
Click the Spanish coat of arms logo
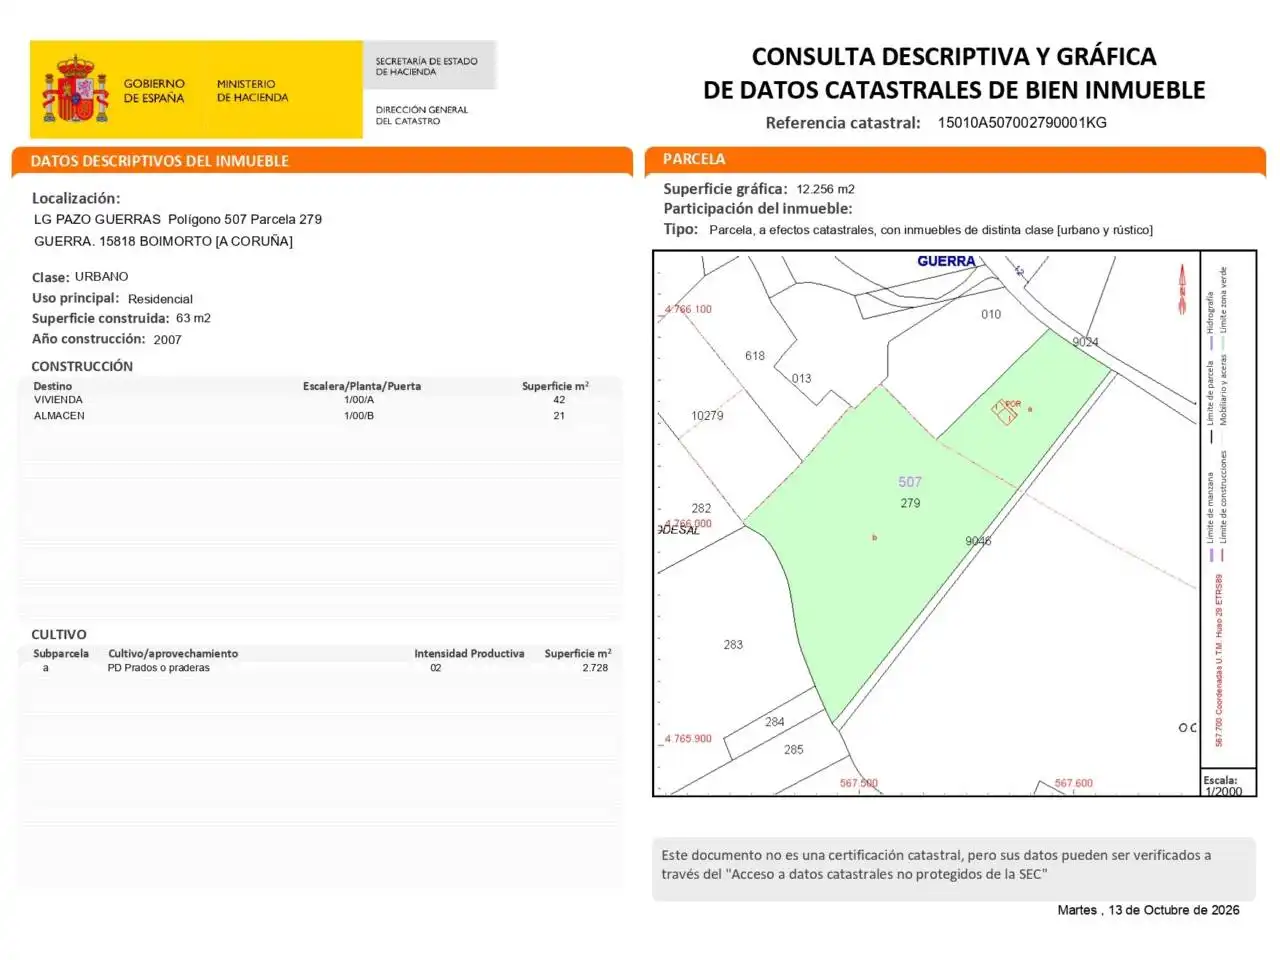(75, 89)
